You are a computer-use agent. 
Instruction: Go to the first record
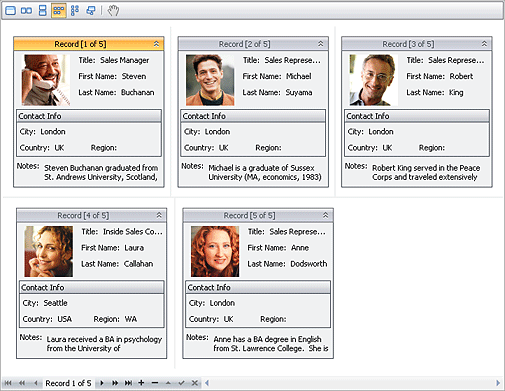click(8, 383)
